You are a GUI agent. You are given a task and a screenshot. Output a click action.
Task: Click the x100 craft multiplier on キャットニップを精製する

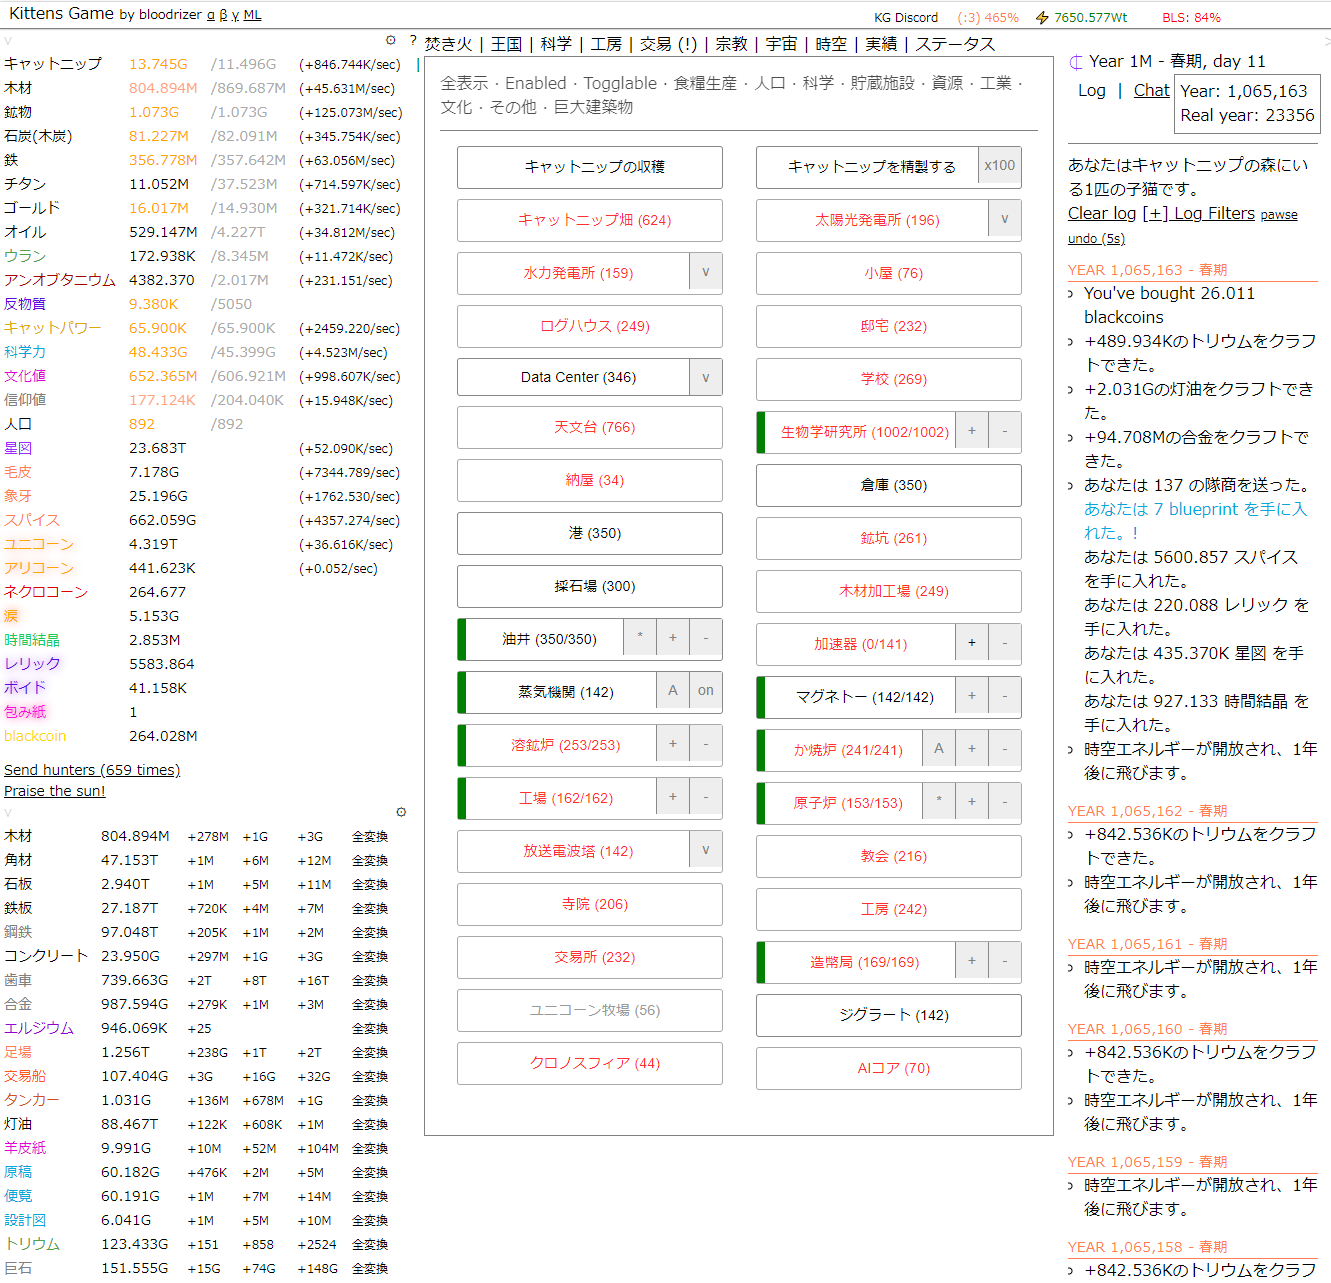1000,166
